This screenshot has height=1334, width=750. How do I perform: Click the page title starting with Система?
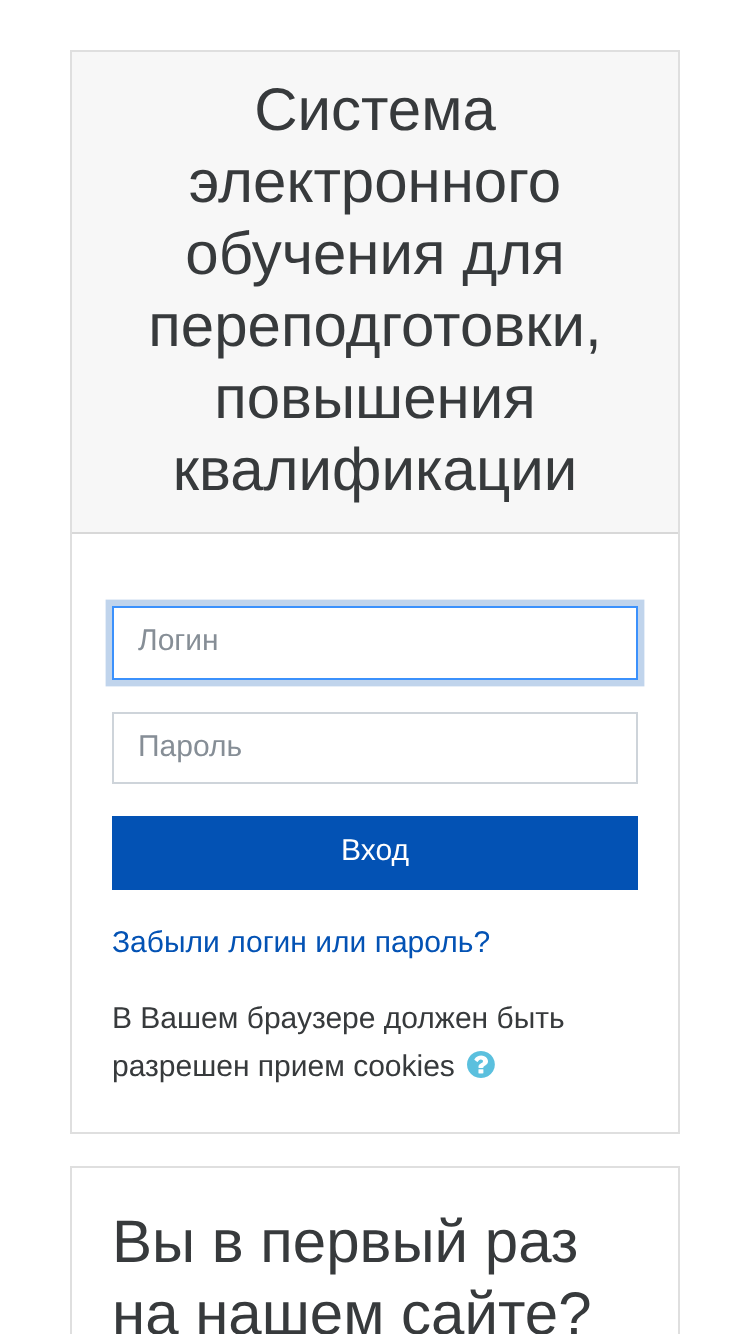coord(375,290)
